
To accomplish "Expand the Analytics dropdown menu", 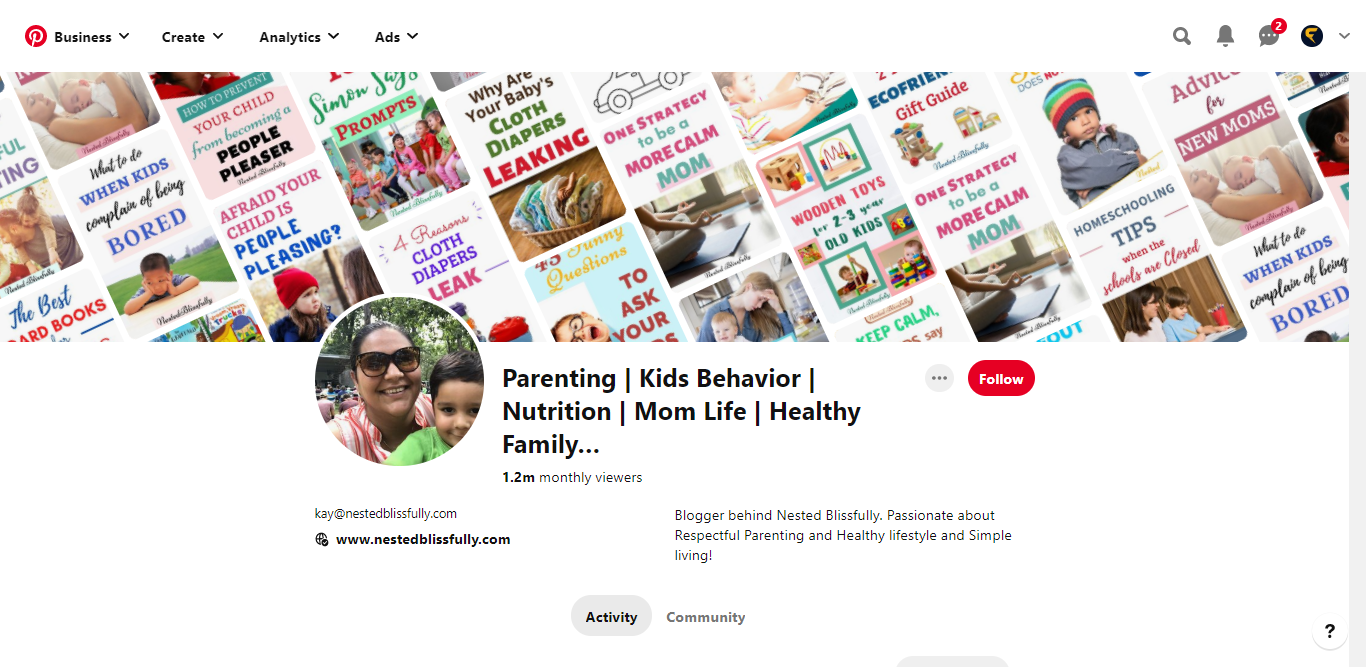I will [x=299, y=37].
